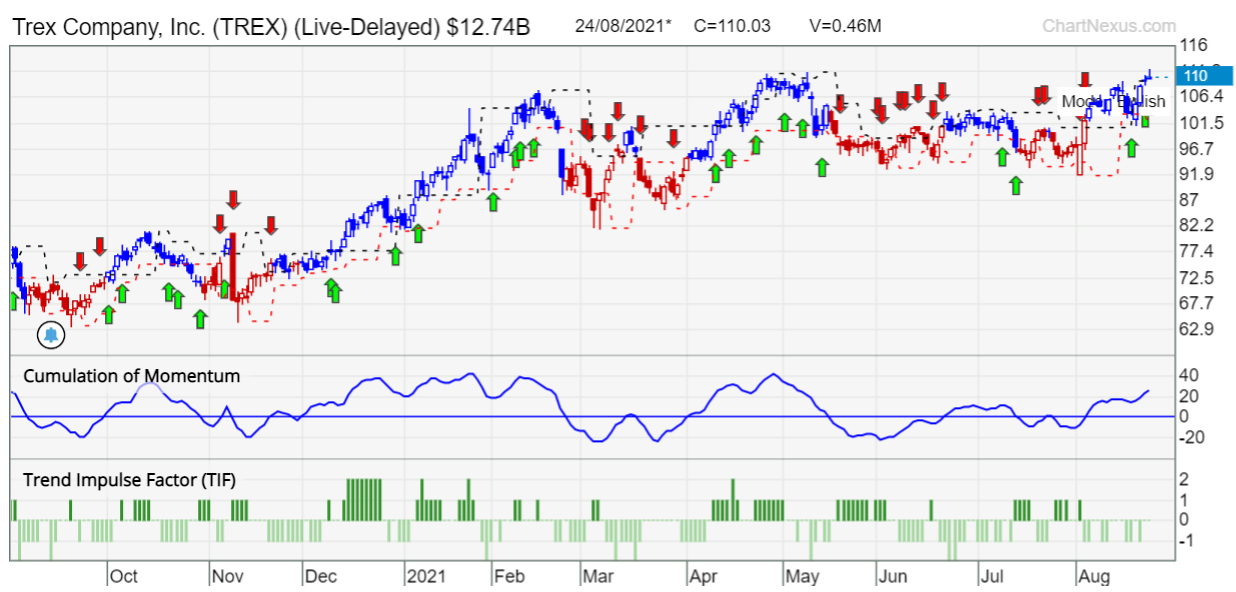Click the -1 value on TIF axis
This screenshot has height=592, width=1236.
tap(1187, 540)
